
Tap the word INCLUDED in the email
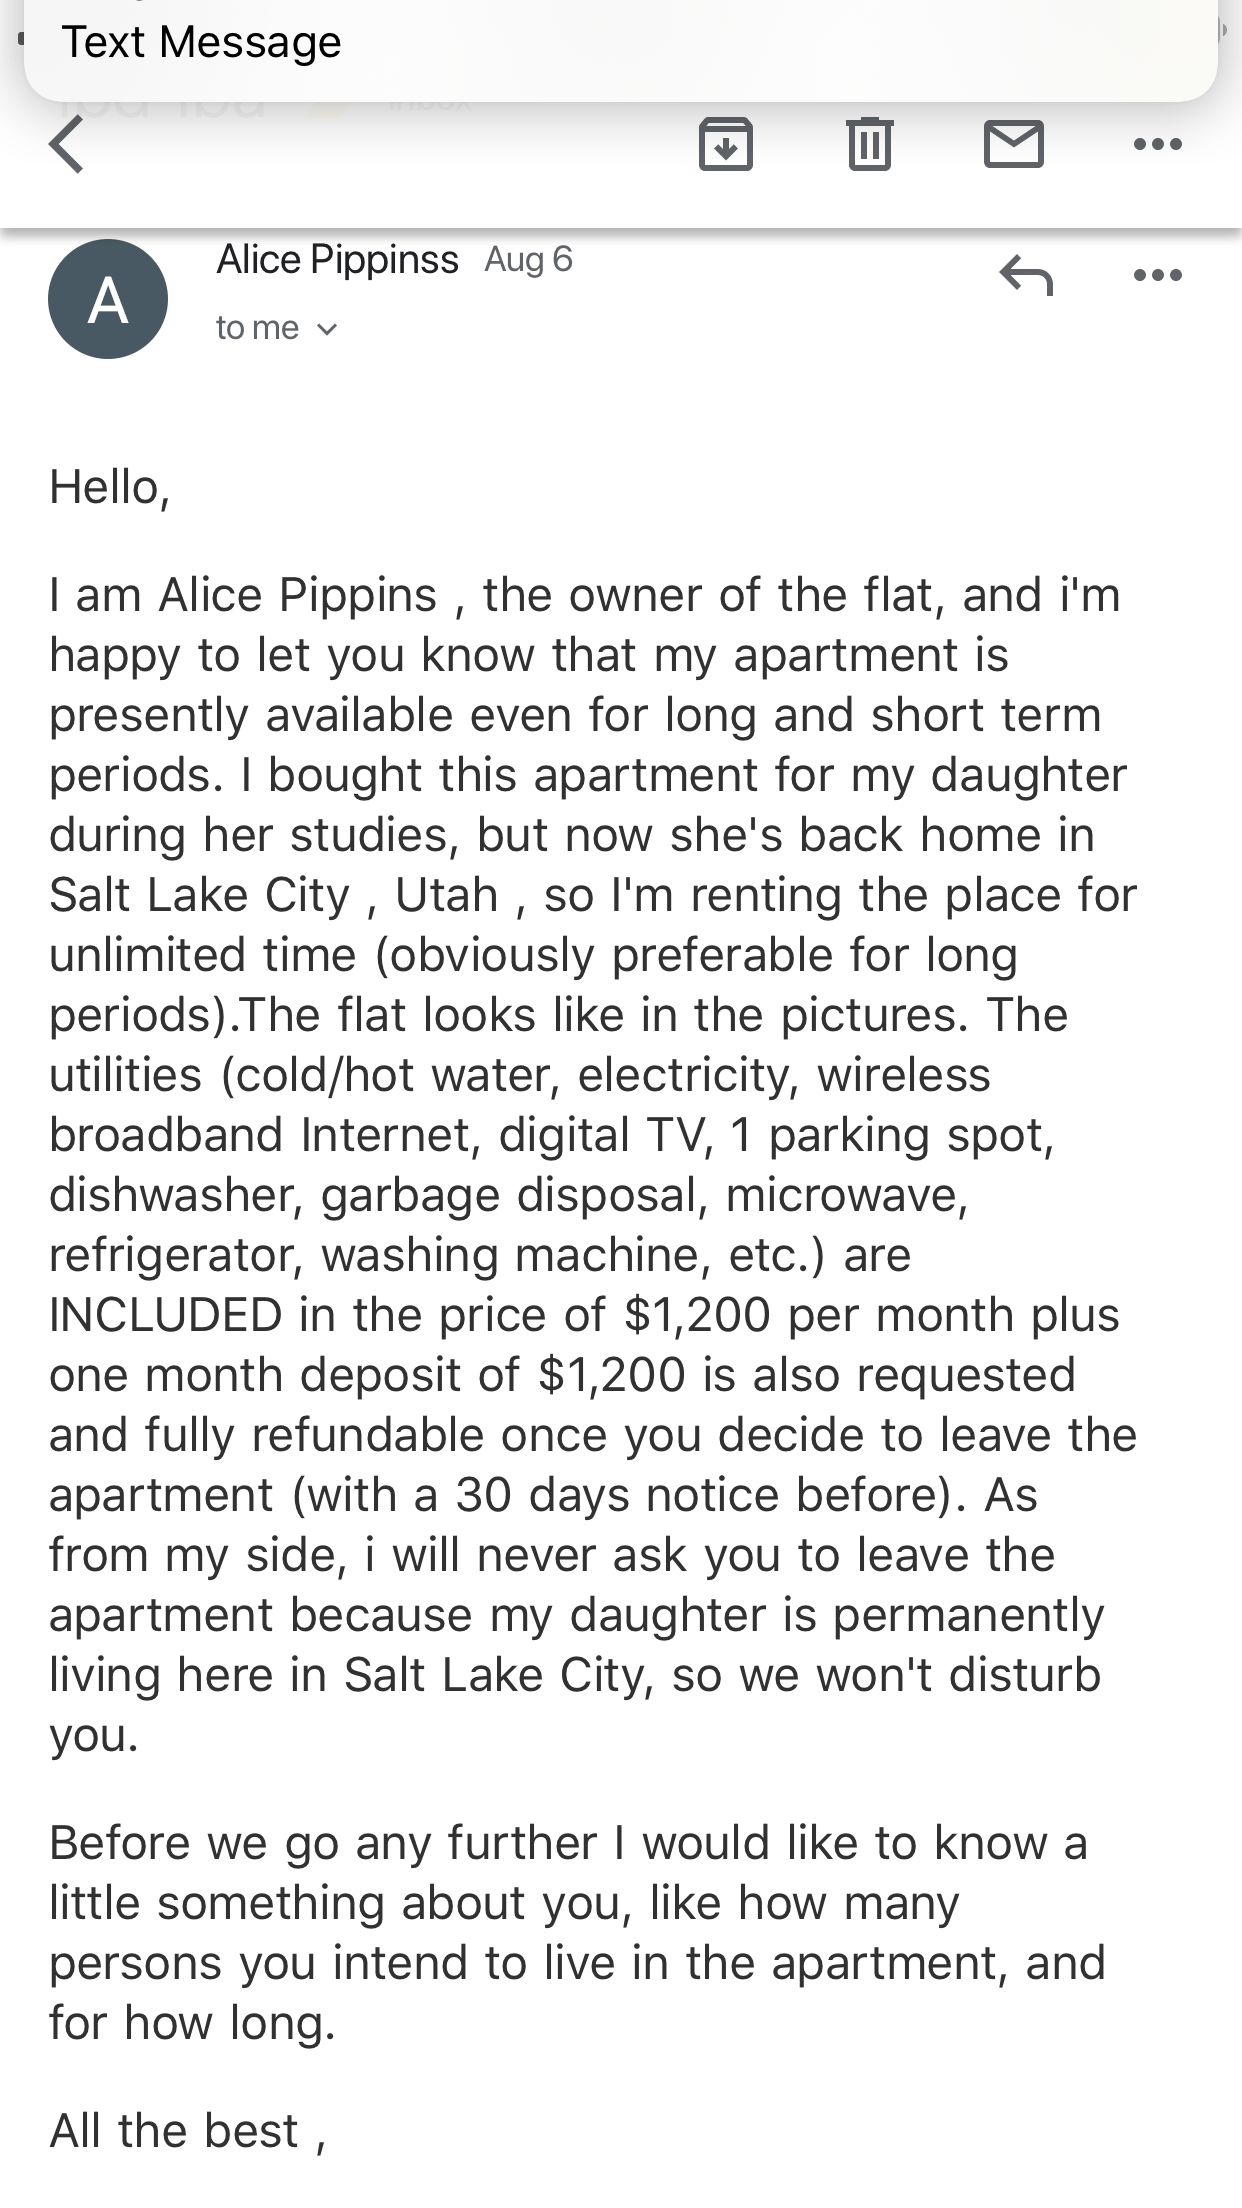click(166, 1315)
